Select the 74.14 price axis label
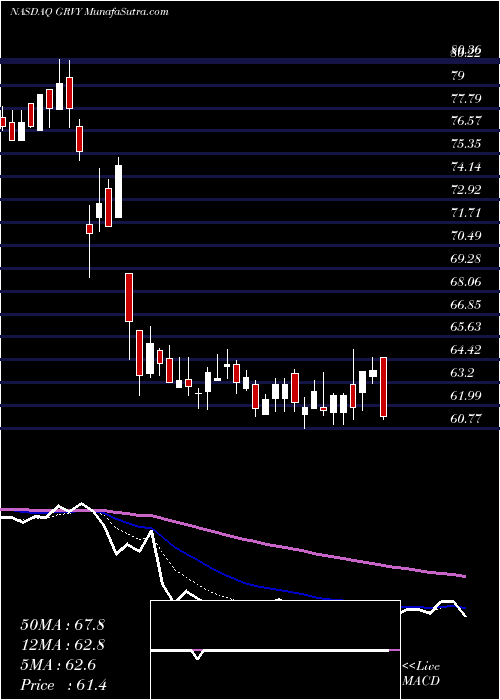 [x=467, y=167]
